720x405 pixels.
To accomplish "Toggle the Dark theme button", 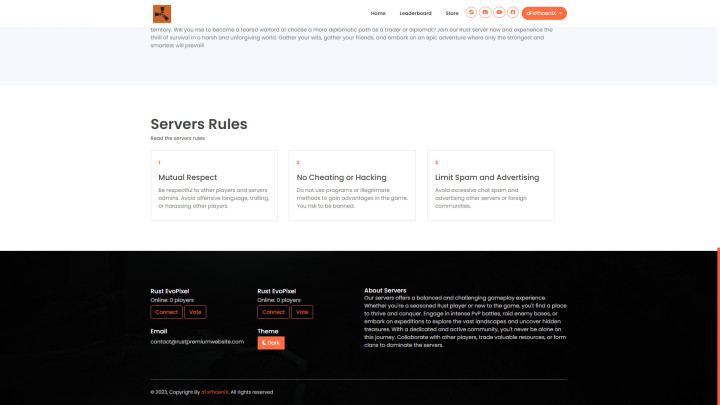I will coord(271,343).
